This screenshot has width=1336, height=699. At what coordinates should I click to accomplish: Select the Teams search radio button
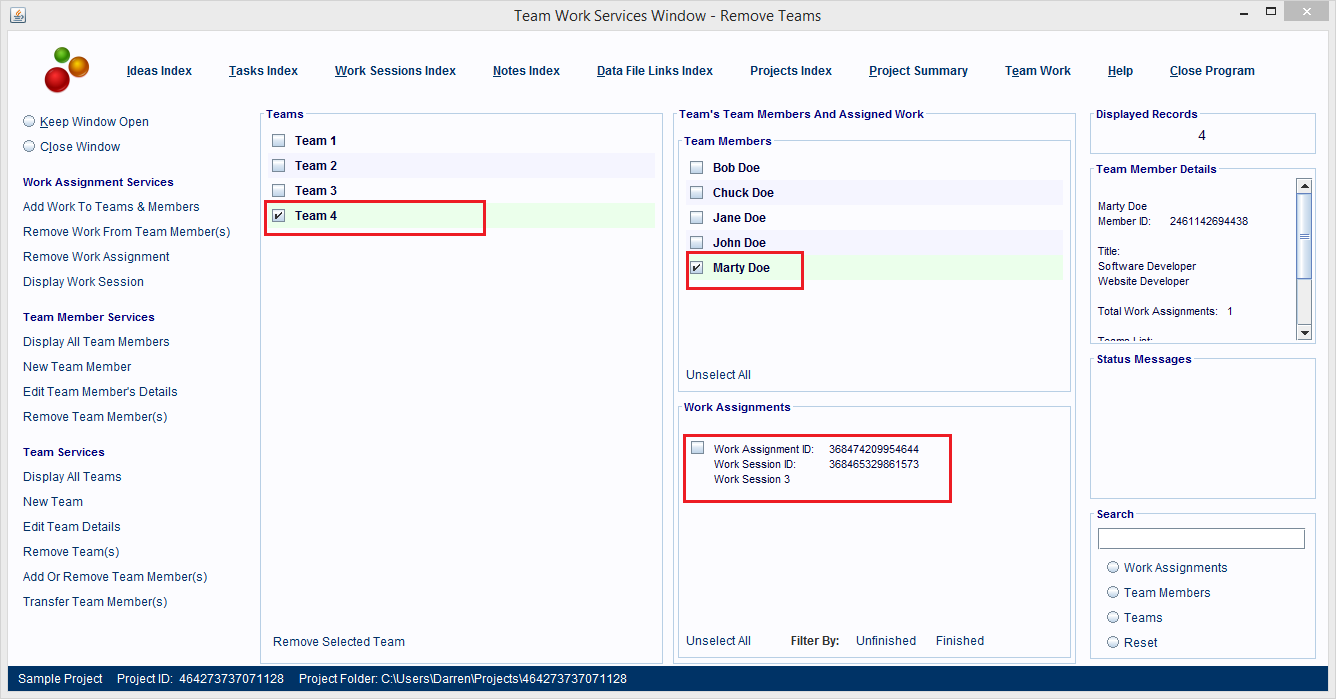click(x=1113, y=617)
